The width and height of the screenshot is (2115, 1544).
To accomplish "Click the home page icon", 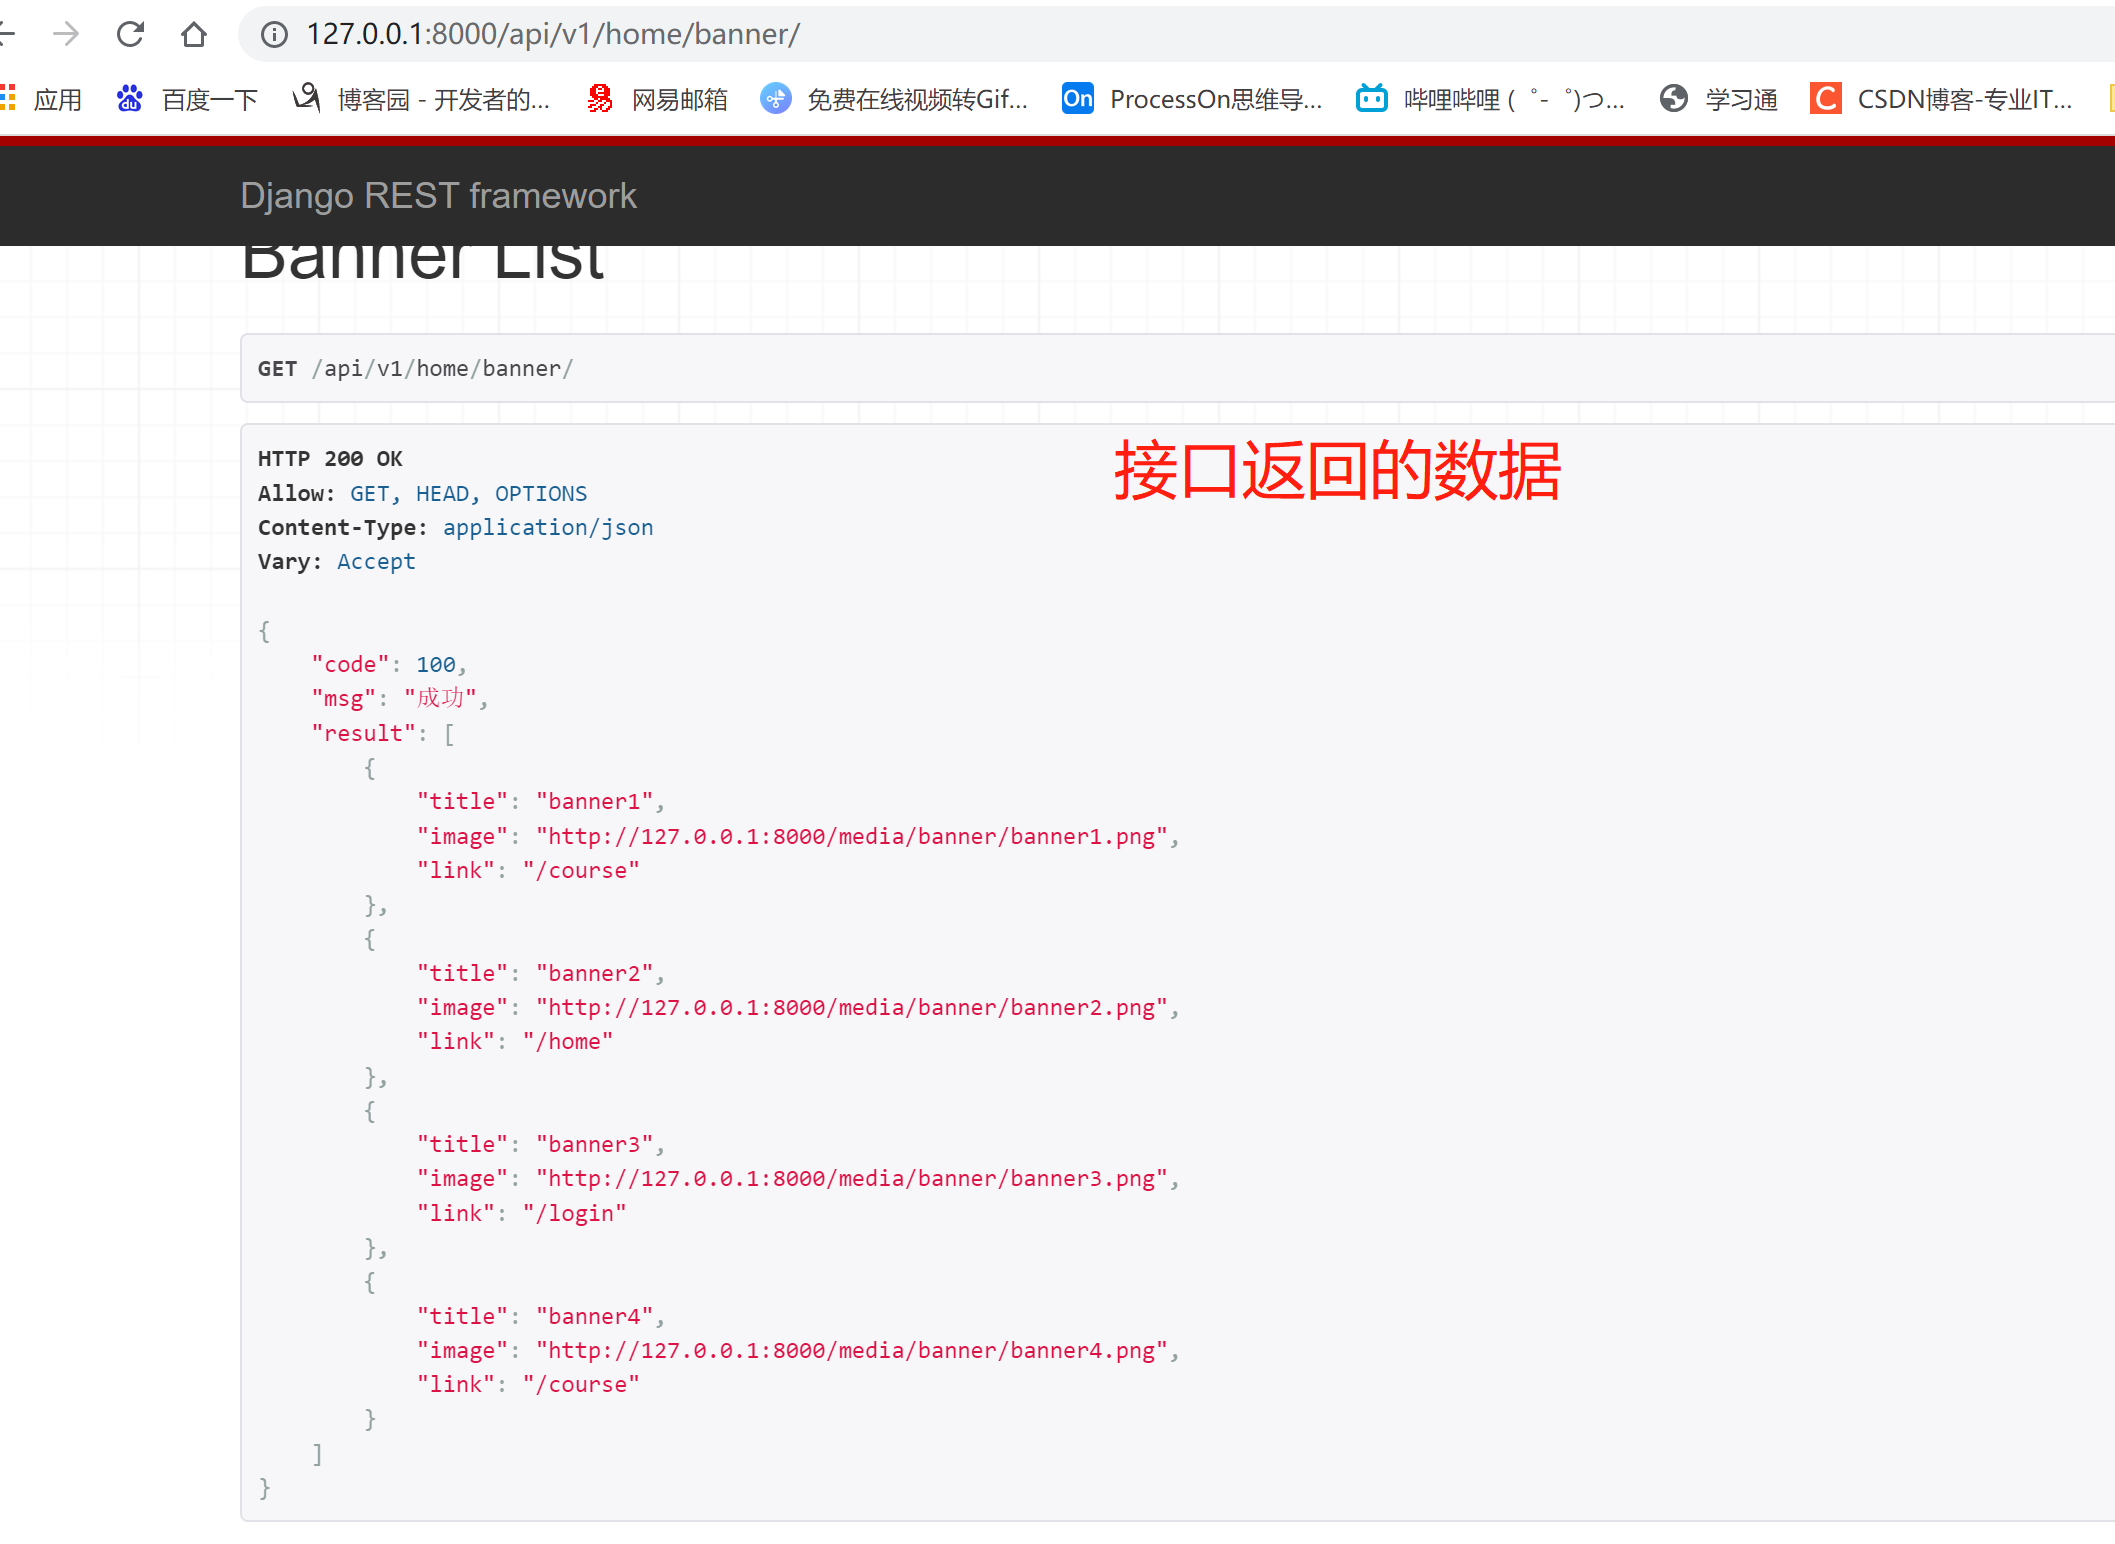I will tap(194, 34).
